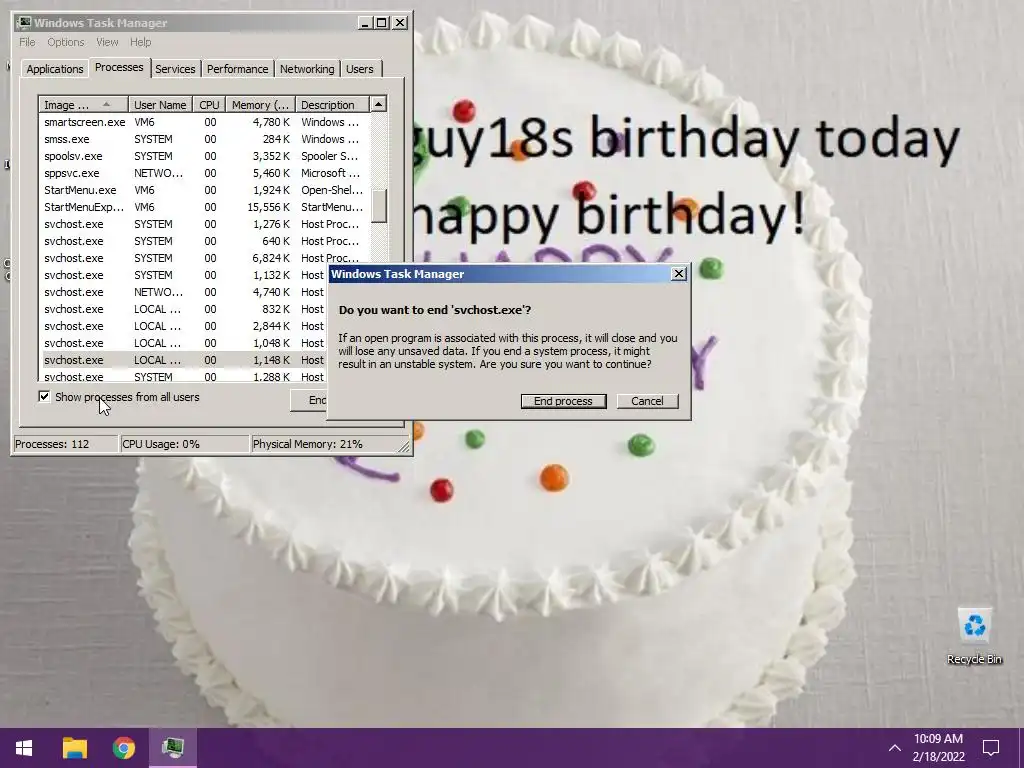The image size is (1024, 768).
Task: Maximize the Windows Task Manager window
Action: (x=381, y=23)
